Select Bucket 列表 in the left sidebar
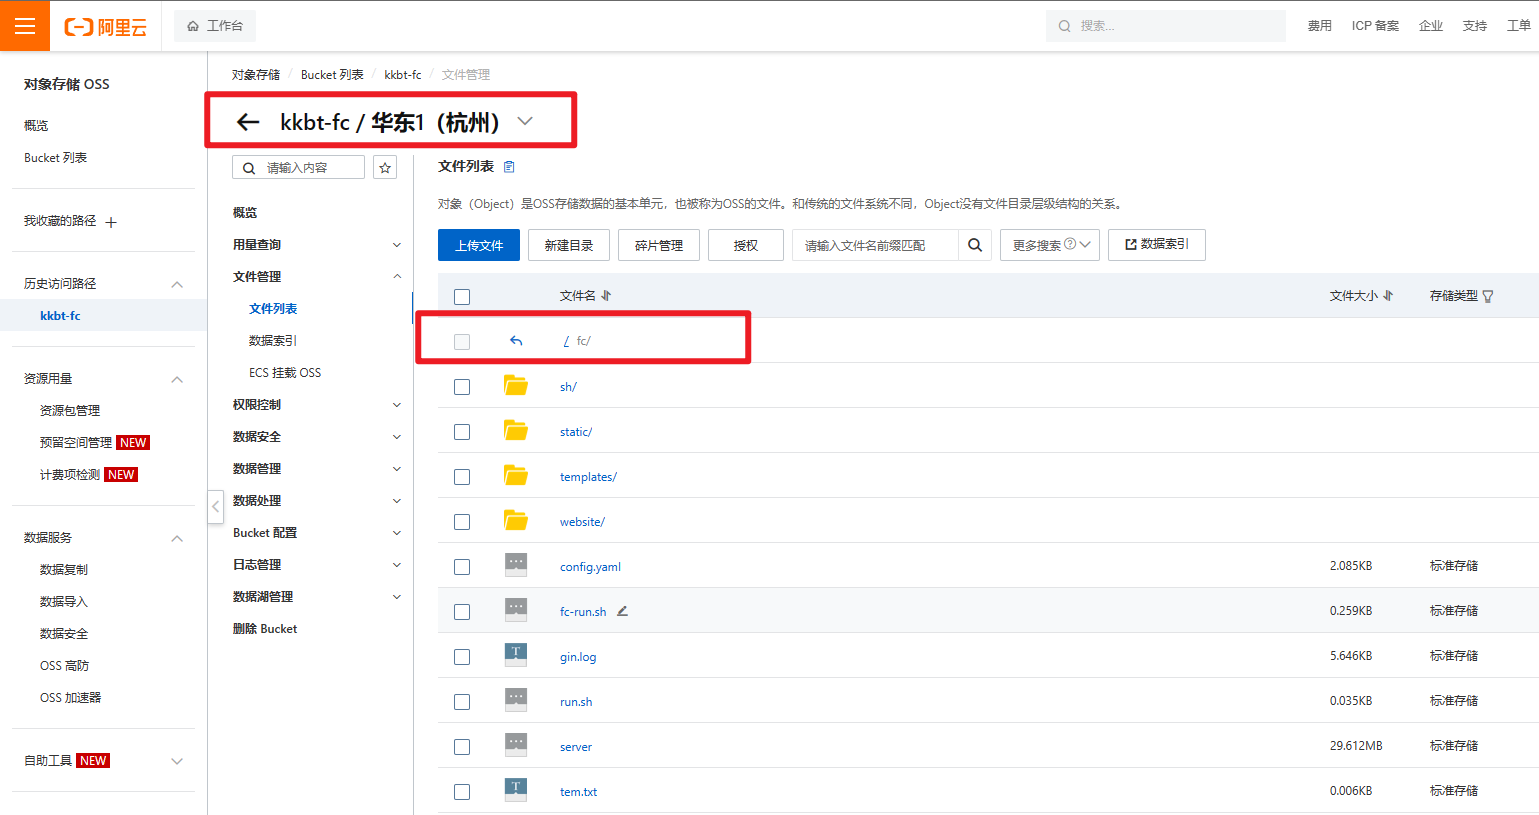The height and width of the screenshot is (815, 1539). coord(56,158)
